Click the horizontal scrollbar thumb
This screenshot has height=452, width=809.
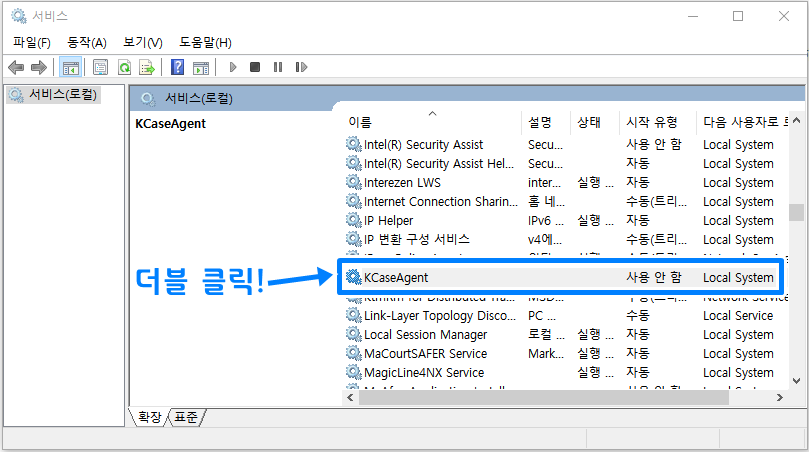pyautogui.click(x=544, y=397)
